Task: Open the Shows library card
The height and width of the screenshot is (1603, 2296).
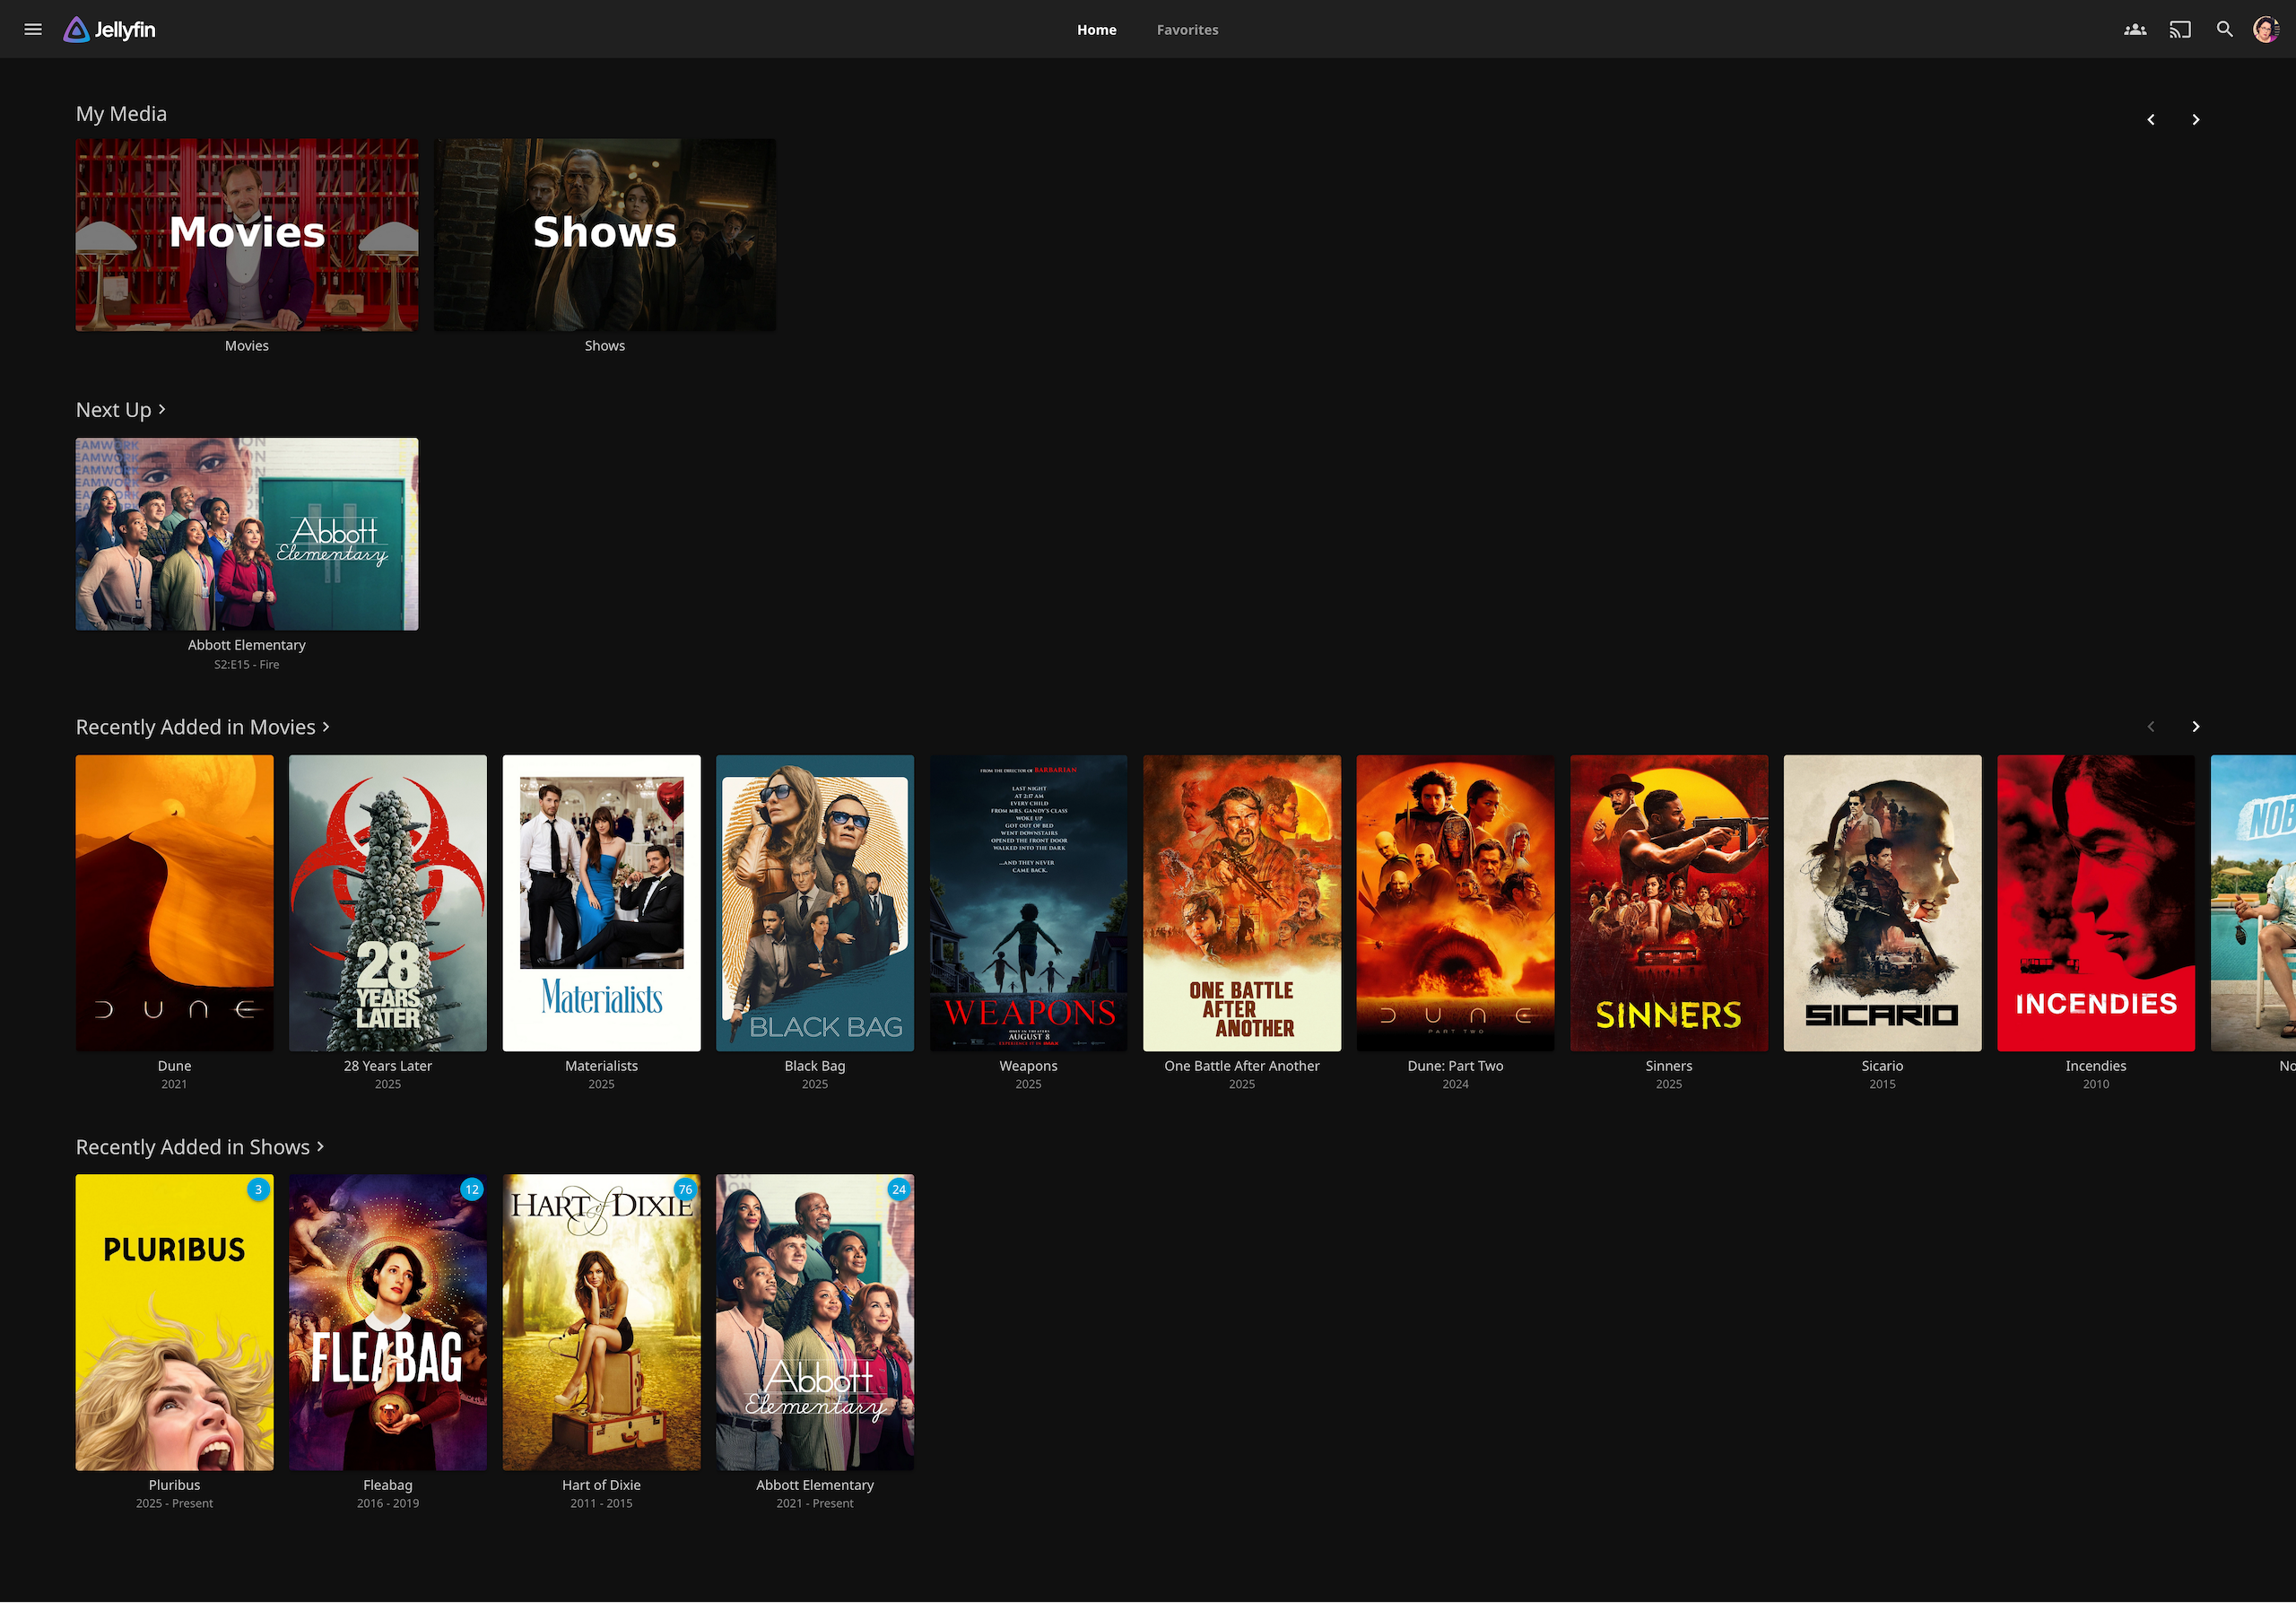Action: (604, 235)
